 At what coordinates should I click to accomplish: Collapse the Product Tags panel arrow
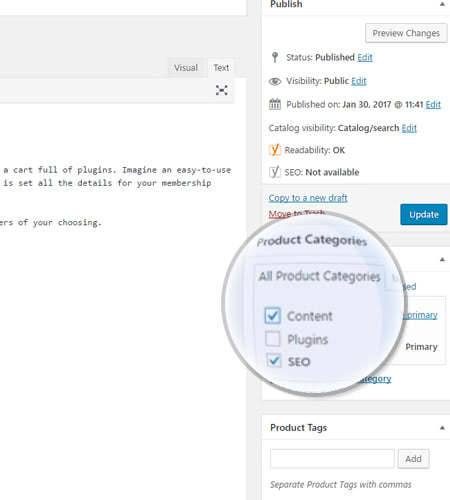[442, 428]
